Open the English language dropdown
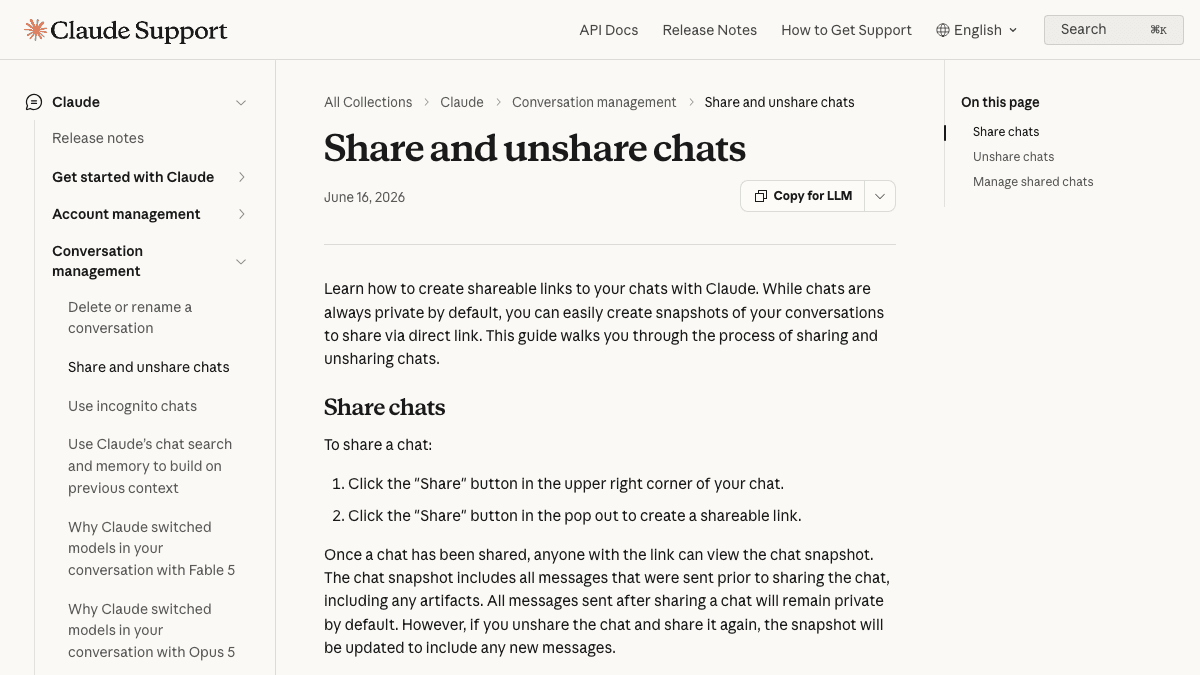This screenshot has width=1200, height=675. point(977,30)
